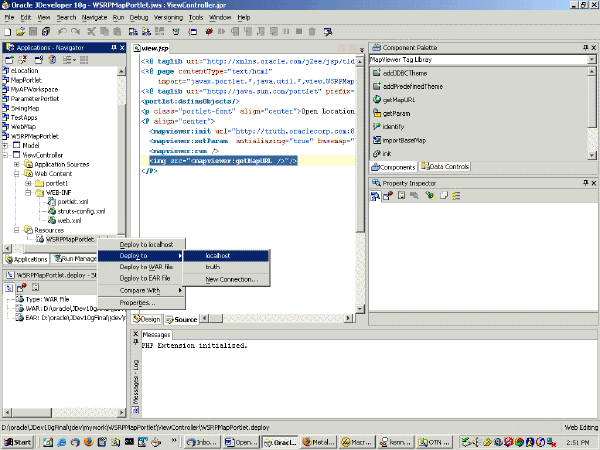Select web.xml in the navigator tree

[65, 220]
